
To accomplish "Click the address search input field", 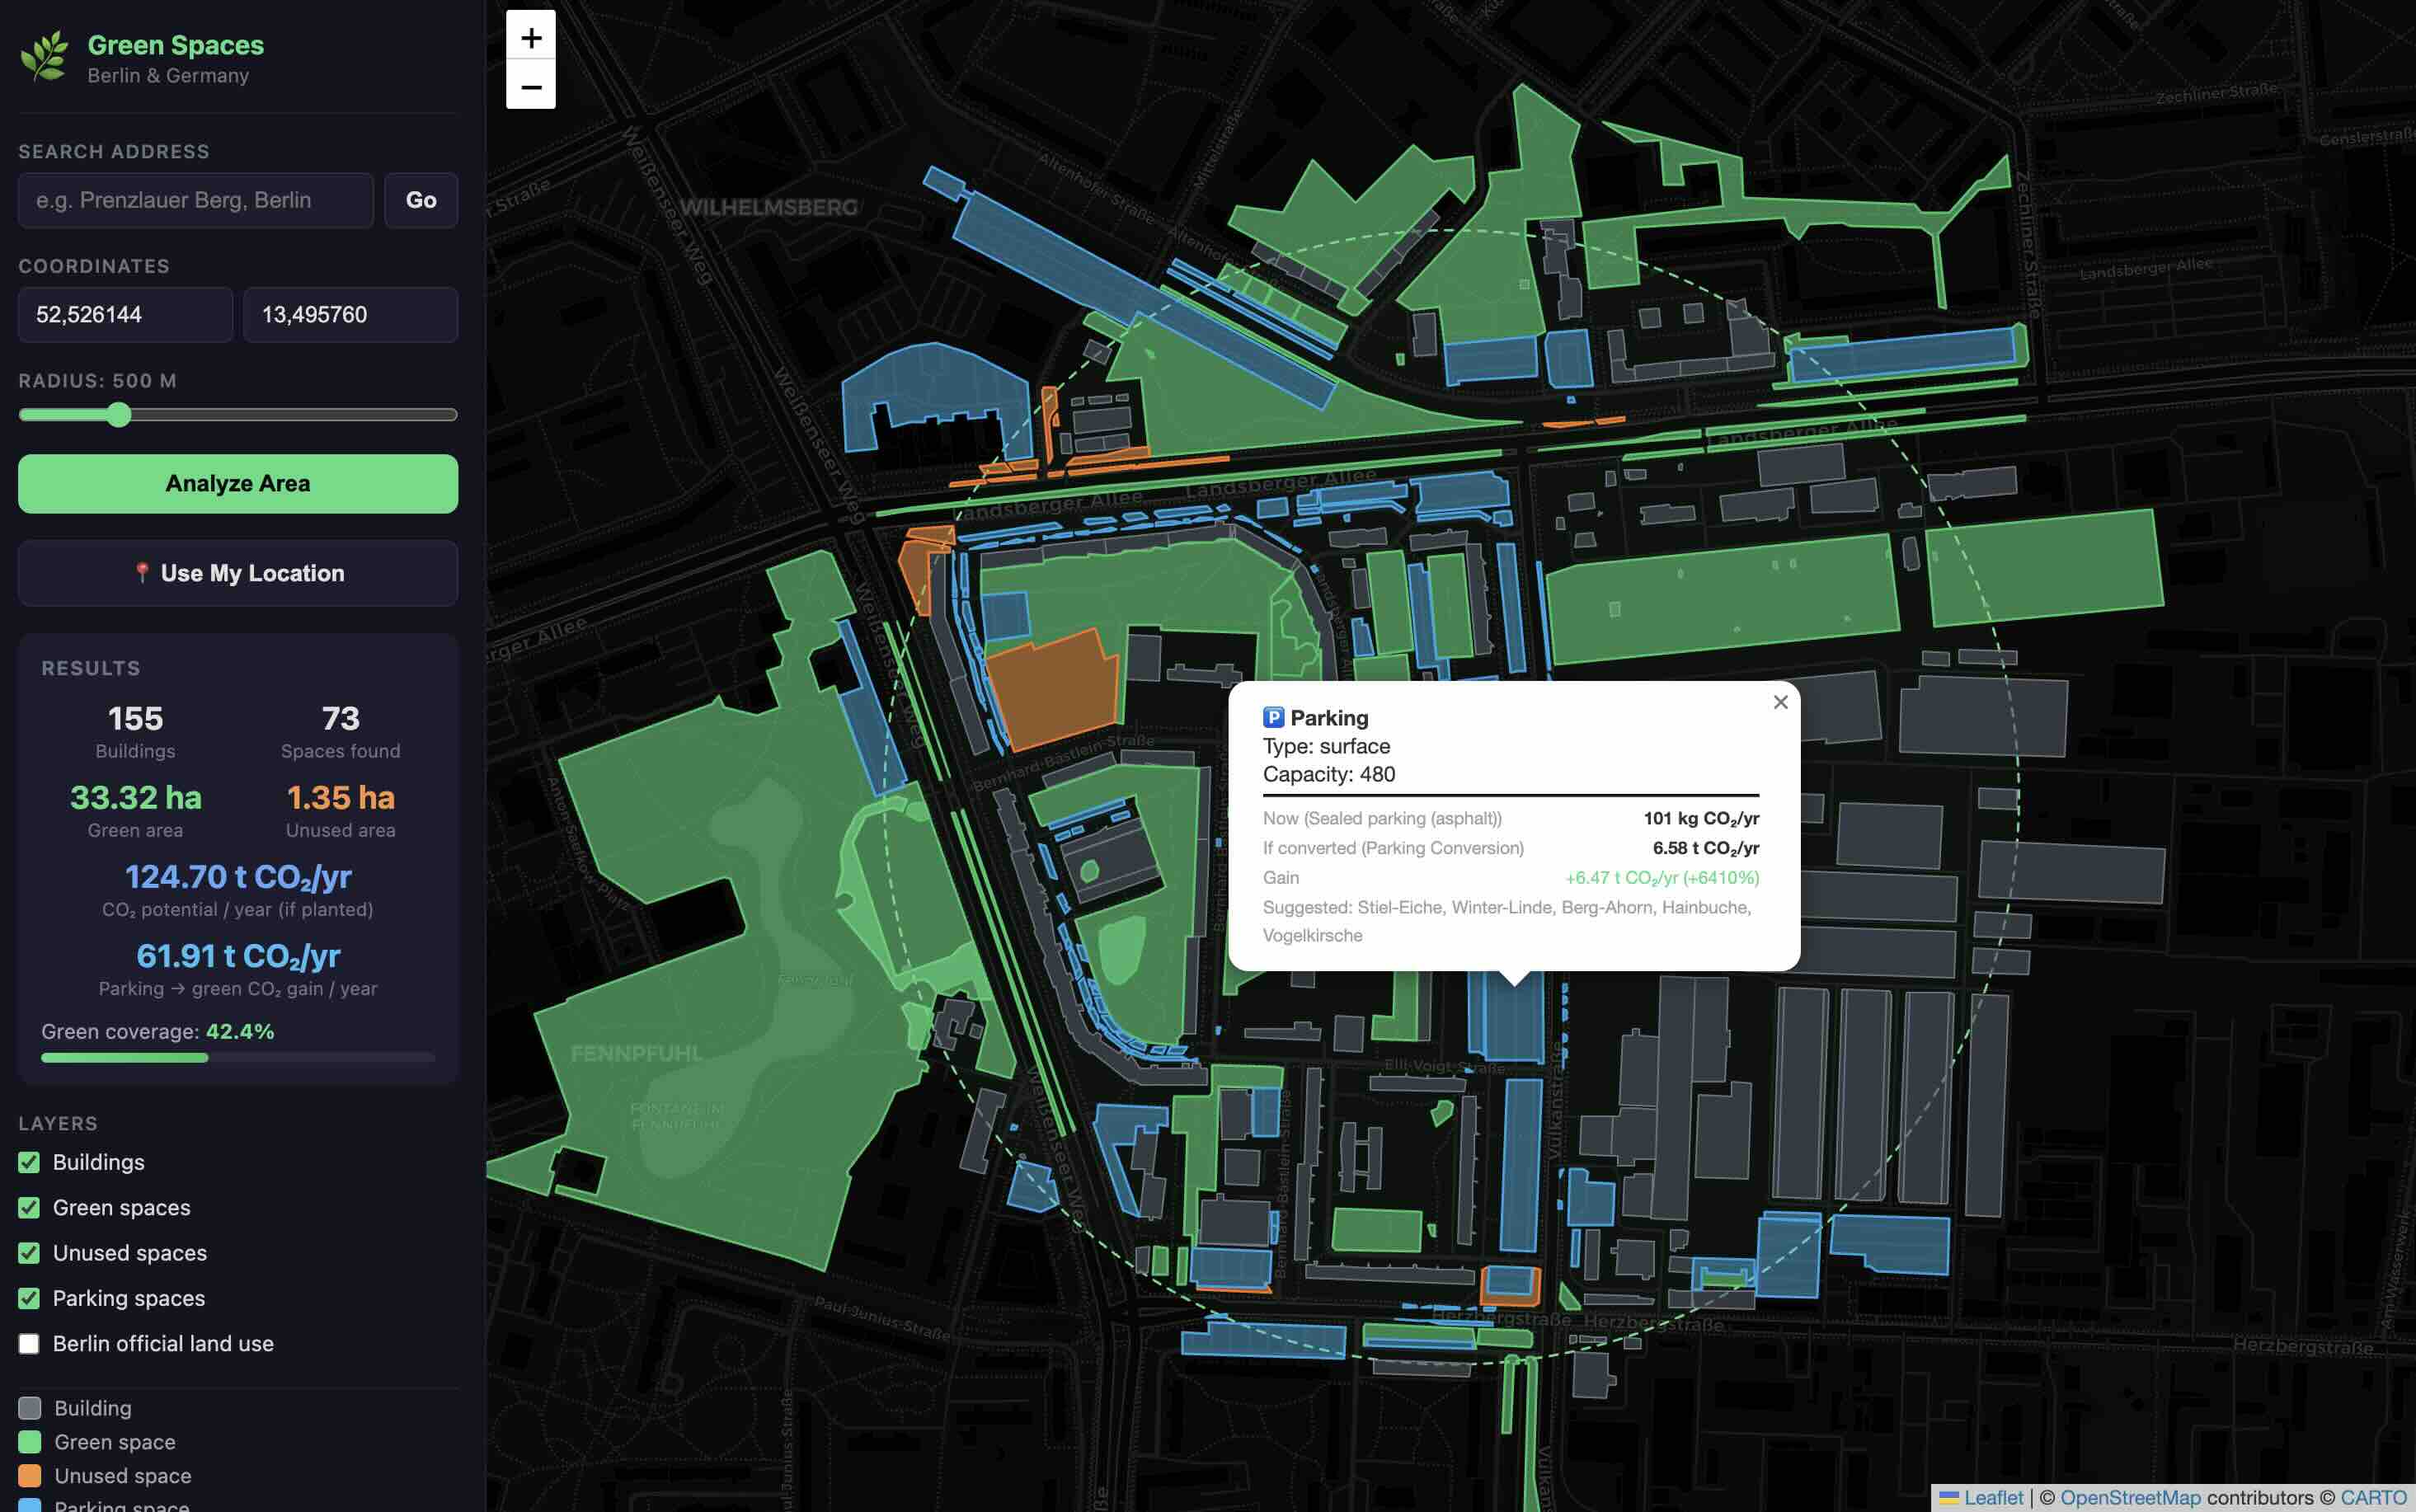I will coord(195,200).
